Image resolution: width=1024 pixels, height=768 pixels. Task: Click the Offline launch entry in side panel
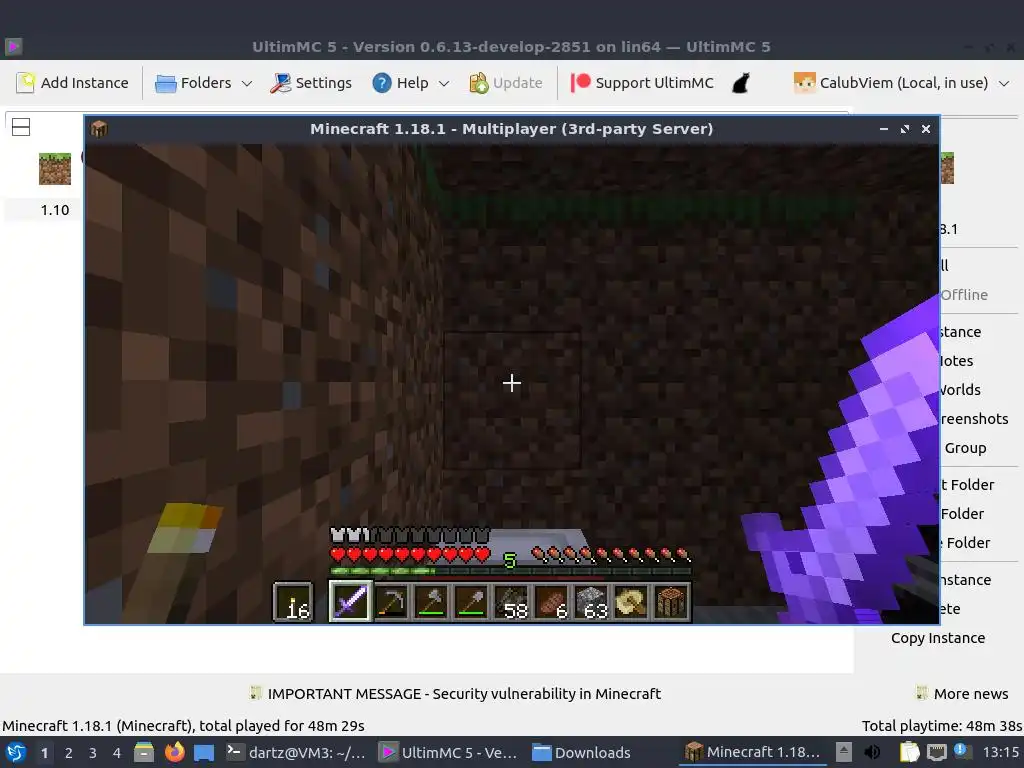tap(964, 295)
